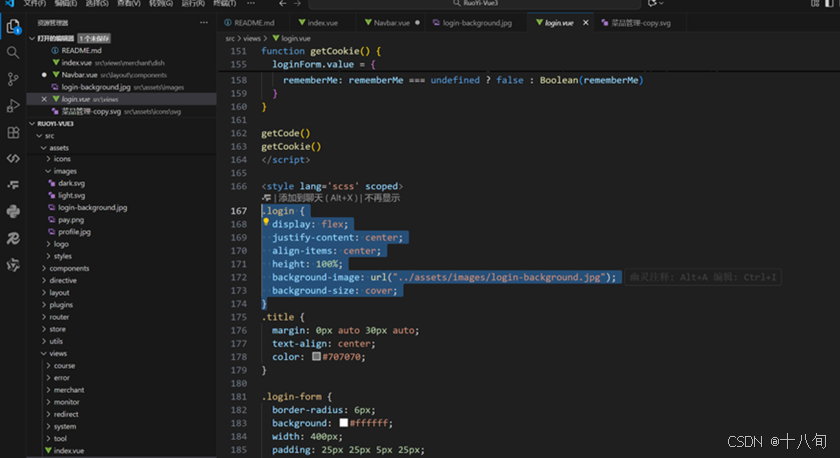Close login.vue in the open editors list
This screenshot has height=458, width=840.
pyautogui.click(x=44, y=99)
